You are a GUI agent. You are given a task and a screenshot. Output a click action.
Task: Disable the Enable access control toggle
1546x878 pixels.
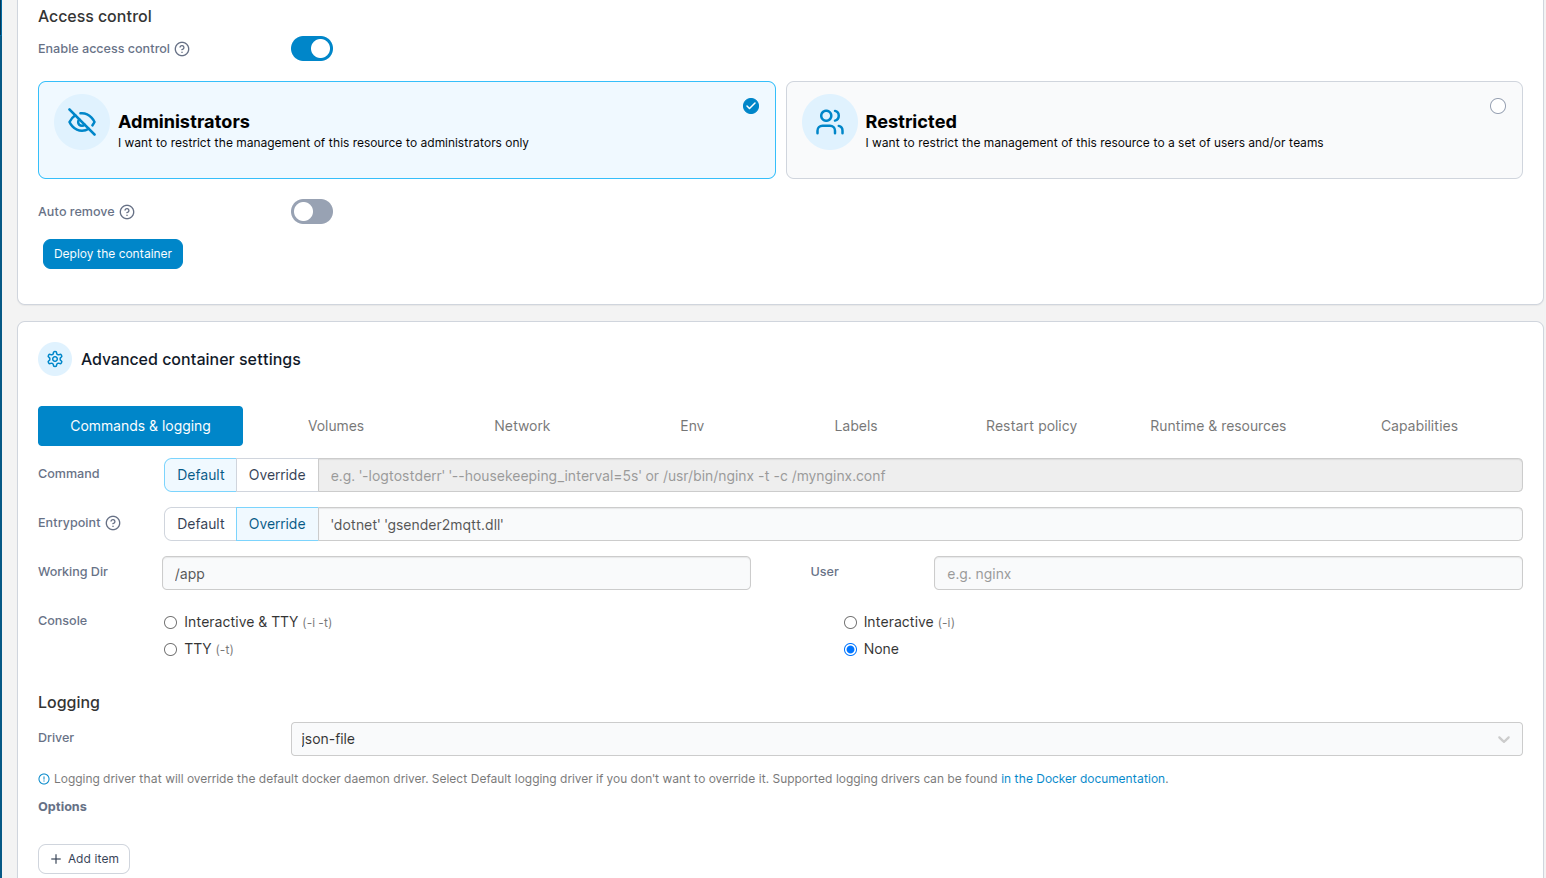tap(311, 49)
